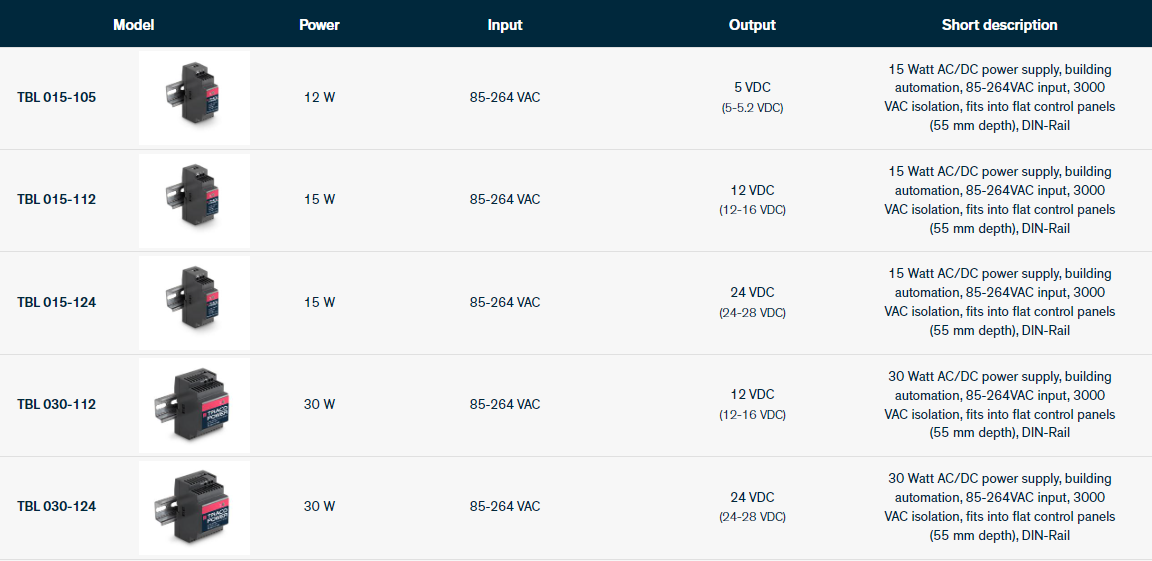Sort by the Model column header

pyautogui.click(x=134, y=25)
